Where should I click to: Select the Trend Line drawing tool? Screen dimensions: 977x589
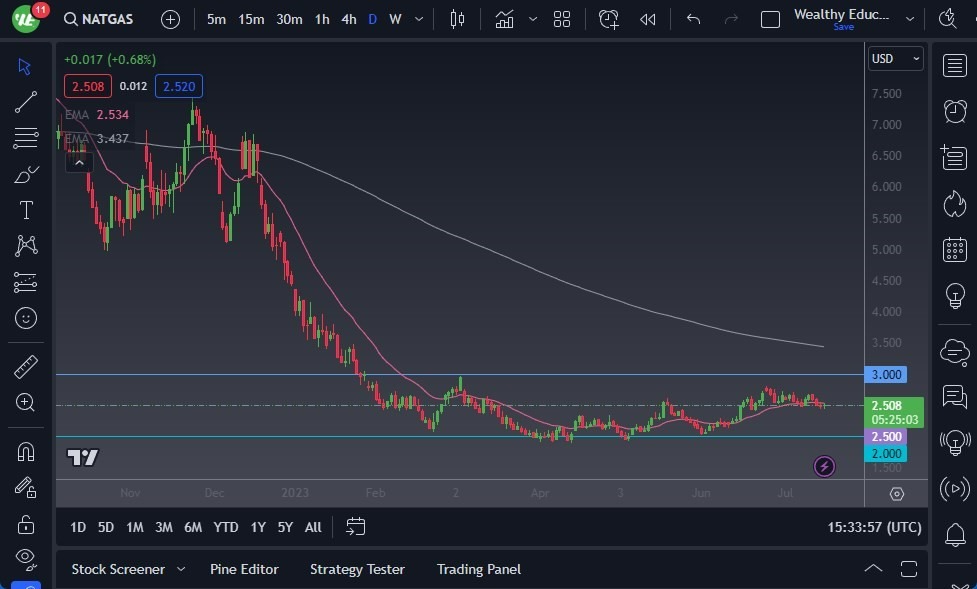pos(26,101)
